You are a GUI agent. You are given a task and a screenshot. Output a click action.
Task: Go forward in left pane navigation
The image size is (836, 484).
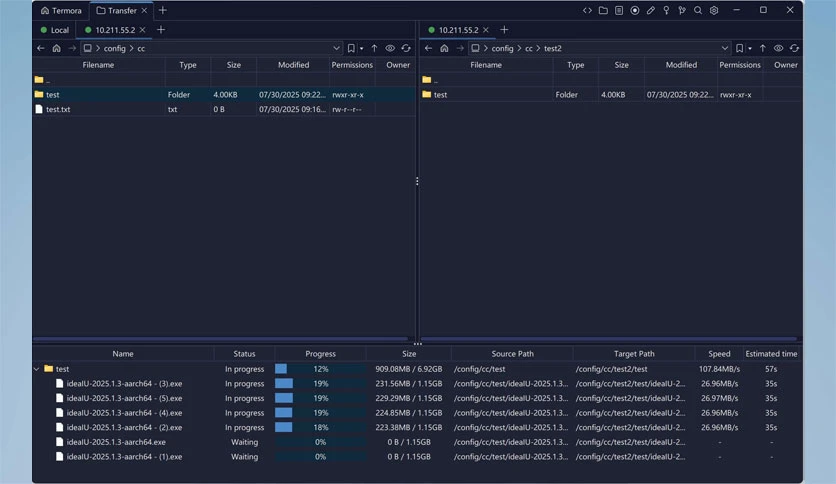72,48
